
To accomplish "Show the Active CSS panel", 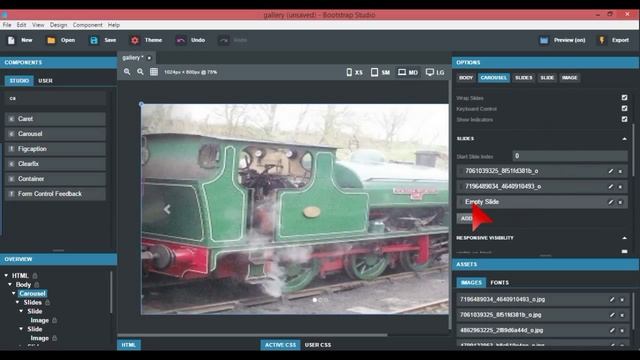I will pos(280,345).
